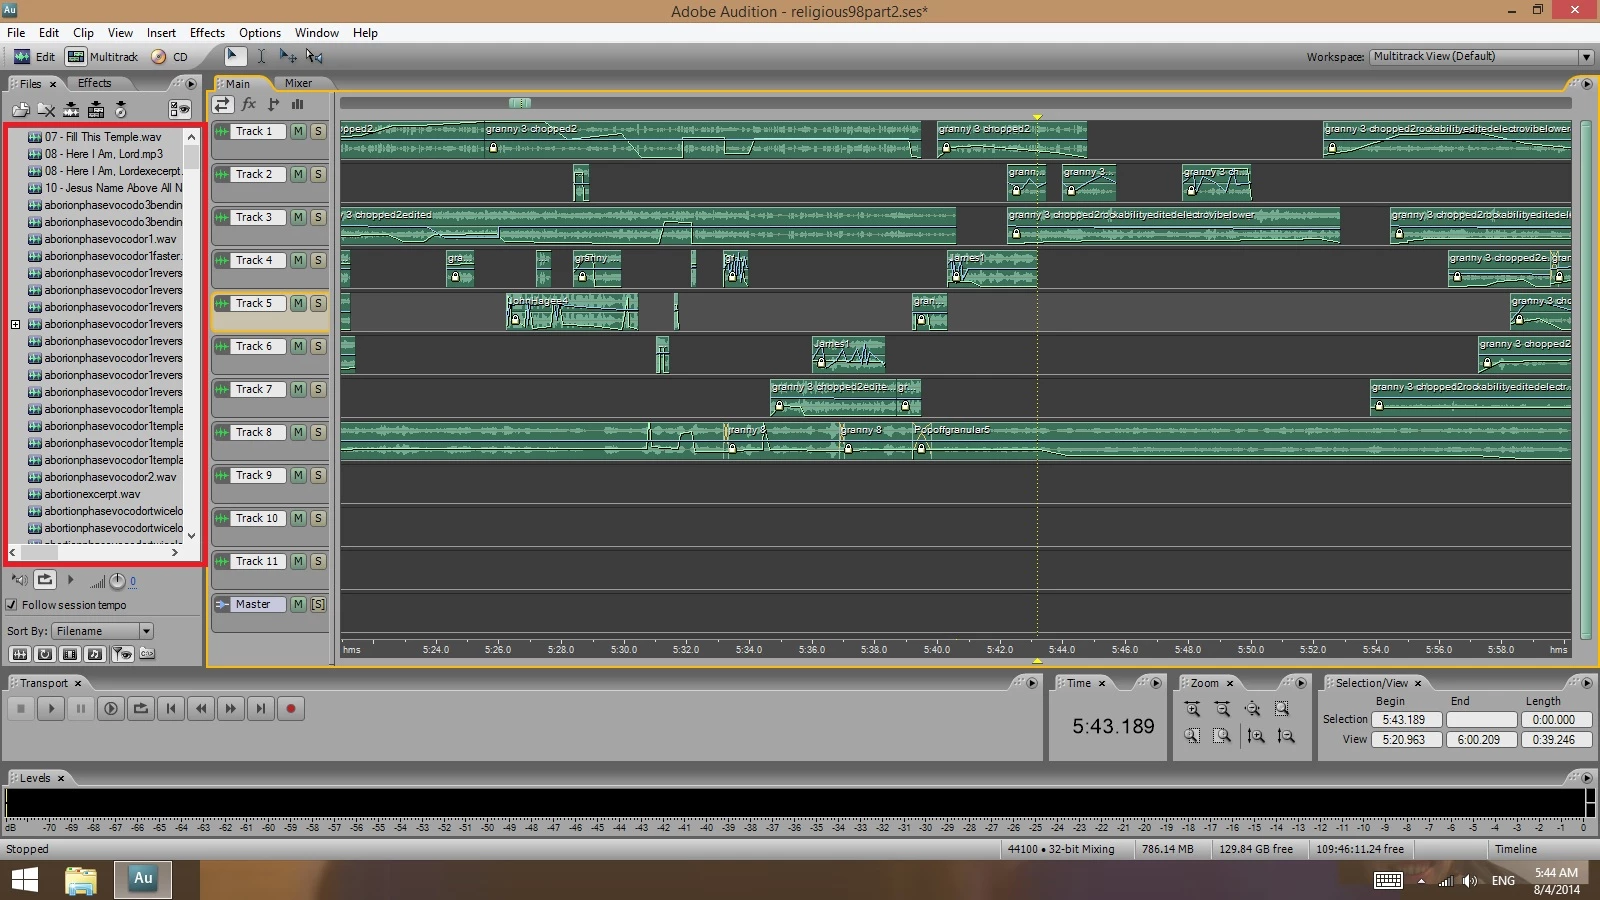
Task: Mute Track 5
Action: (298, 303)
